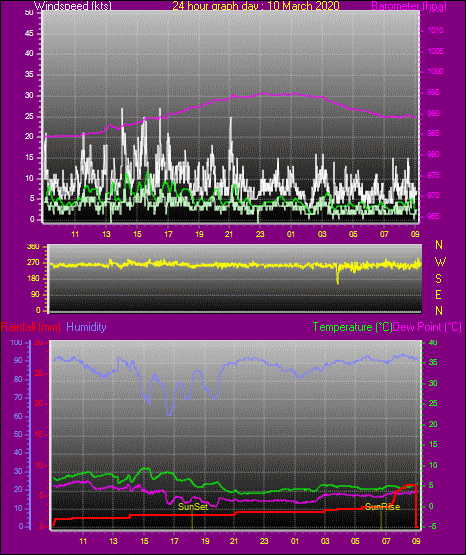Click the Barometer (hpa) axis title
Screen dimensions: 466x555
[x=409, y=5]
